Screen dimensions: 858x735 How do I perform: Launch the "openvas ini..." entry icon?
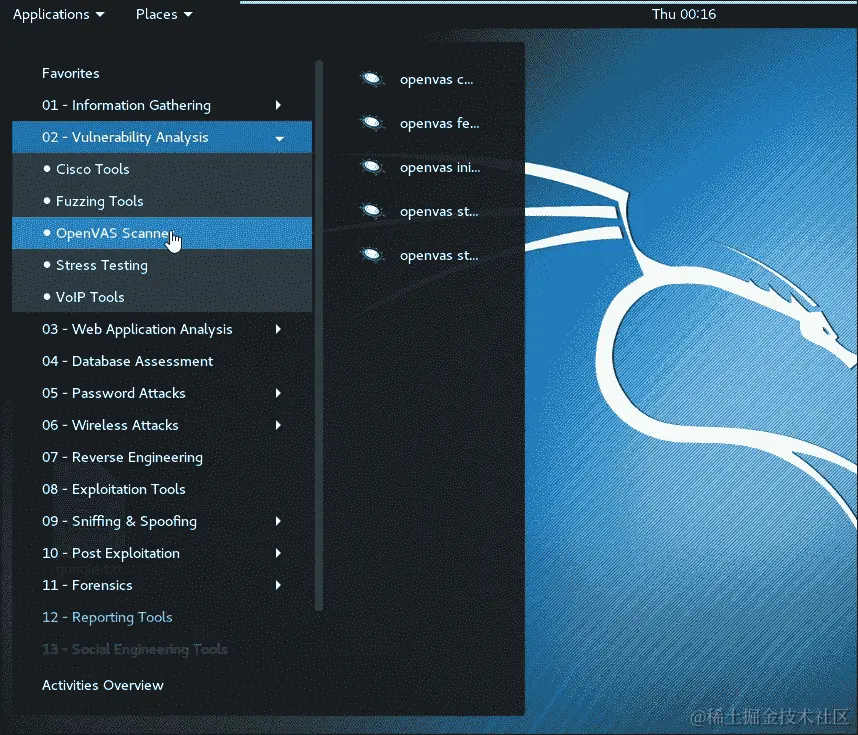click(x=372, y=166)
